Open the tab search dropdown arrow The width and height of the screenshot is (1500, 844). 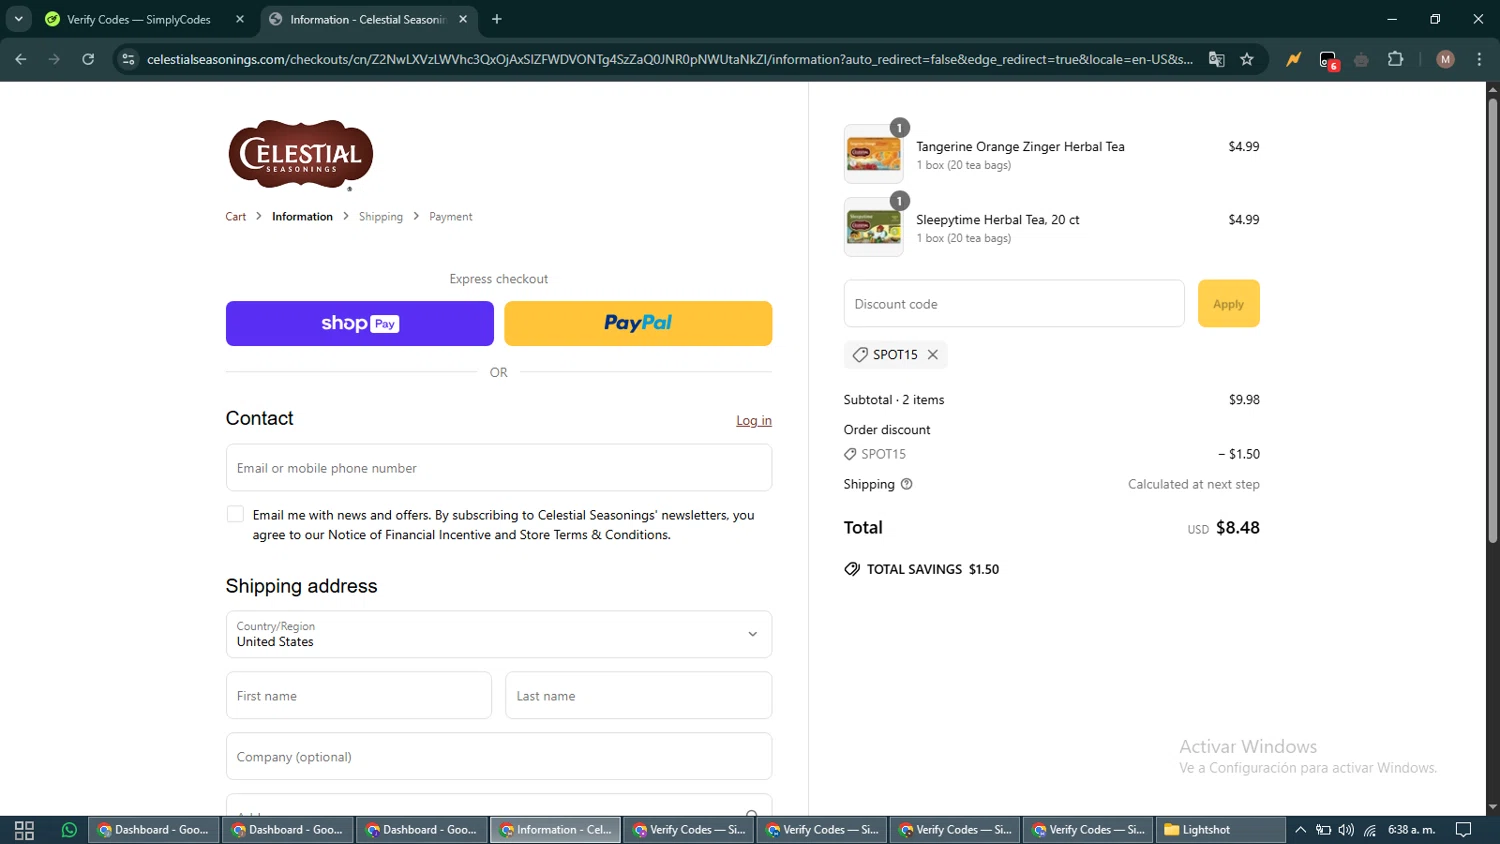(x=18, y=19)
